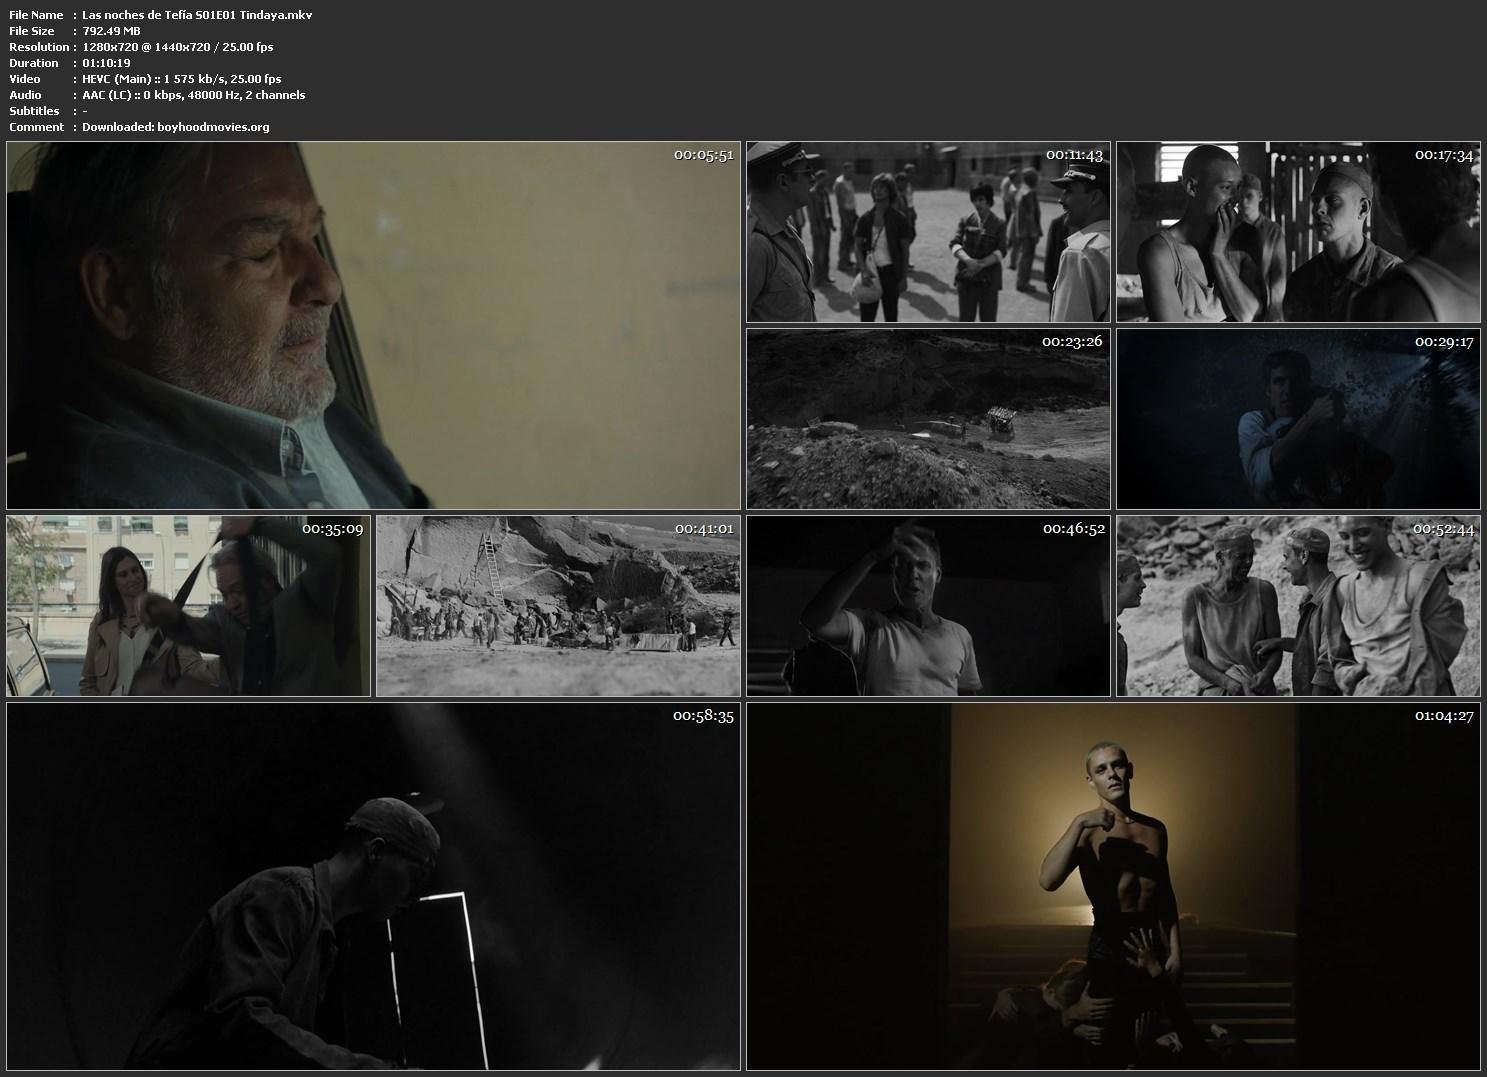
Task: Click the 'Comment' label
Action: tap(36, 127)
